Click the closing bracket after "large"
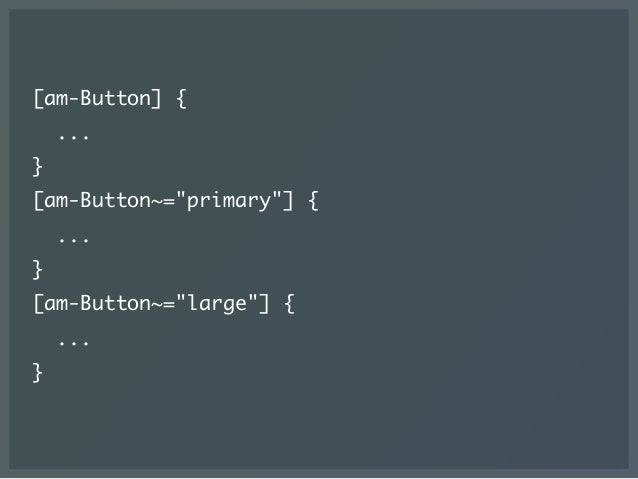 264,304
